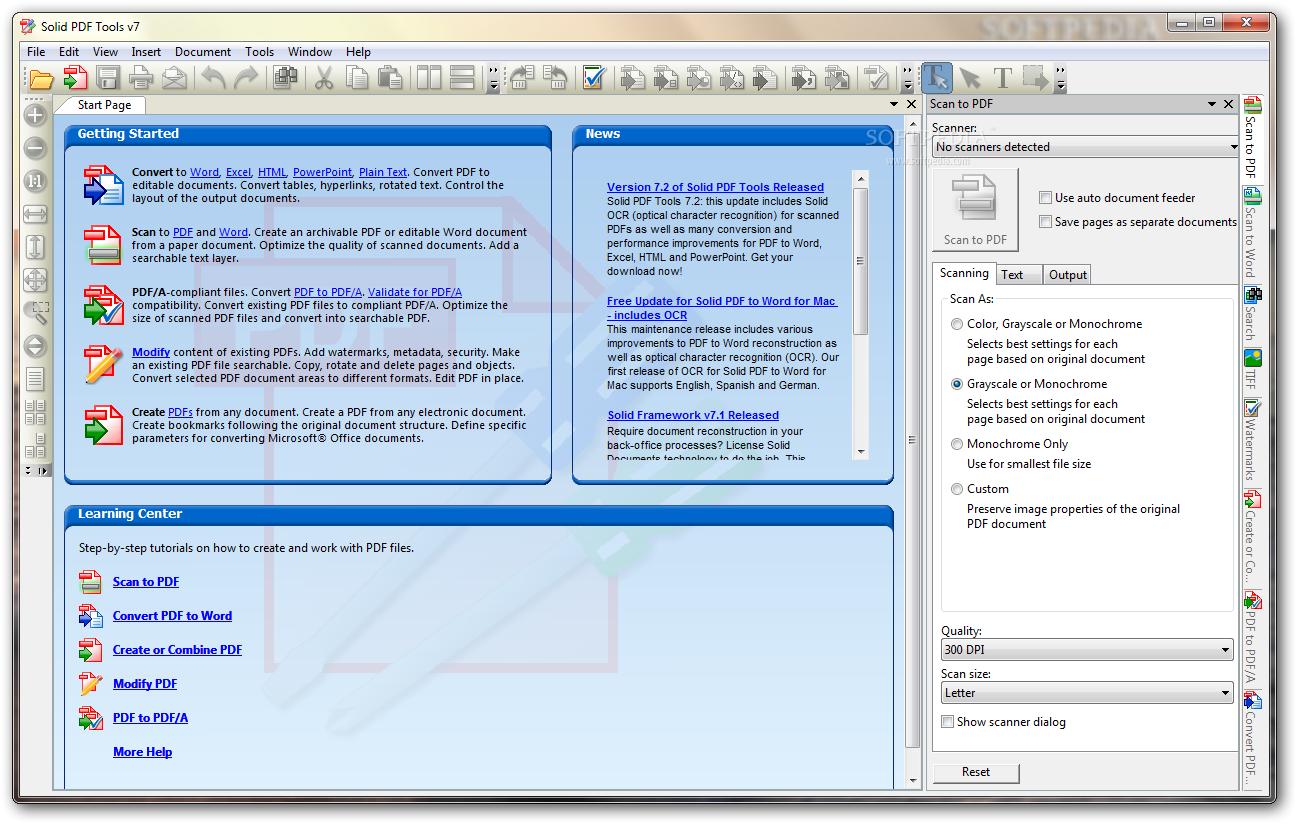The image size is (1297, 824).
Task: Click the Paste clipboard icon
Action: (390, 78)
